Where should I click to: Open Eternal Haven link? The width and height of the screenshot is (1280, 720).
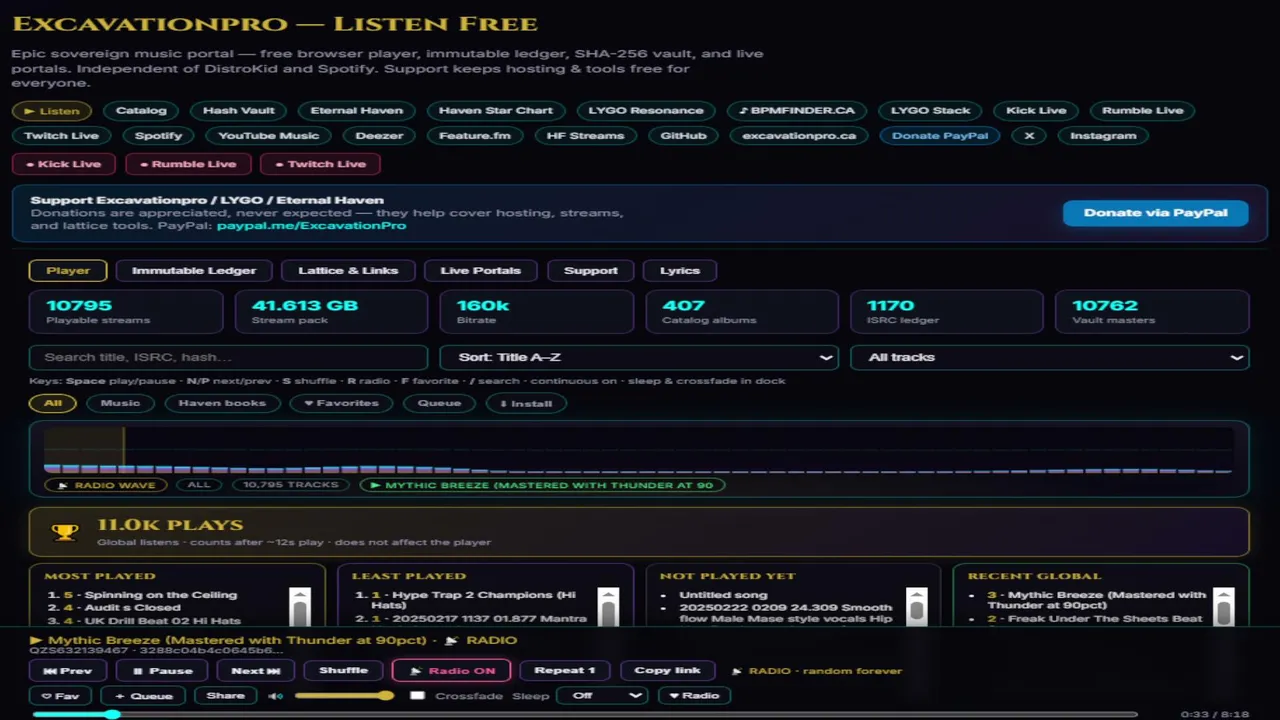coord(356,111)
